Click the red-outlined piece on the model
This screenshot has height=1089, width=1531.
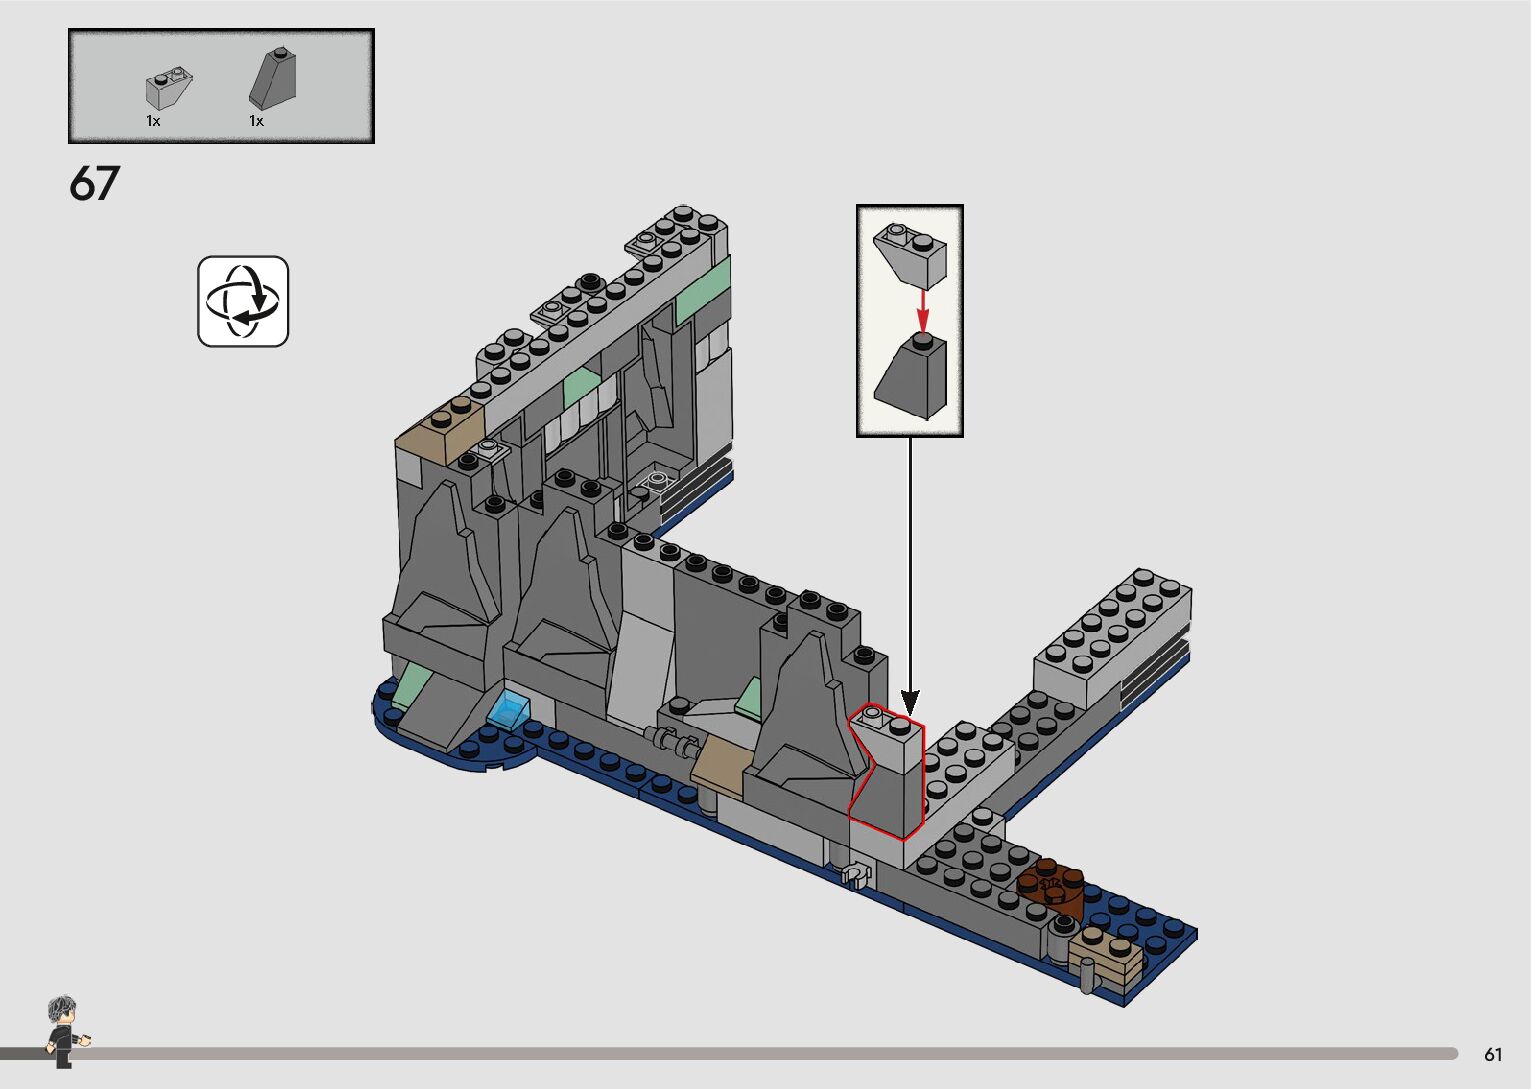pyautogui.click(x=888, y=775)
